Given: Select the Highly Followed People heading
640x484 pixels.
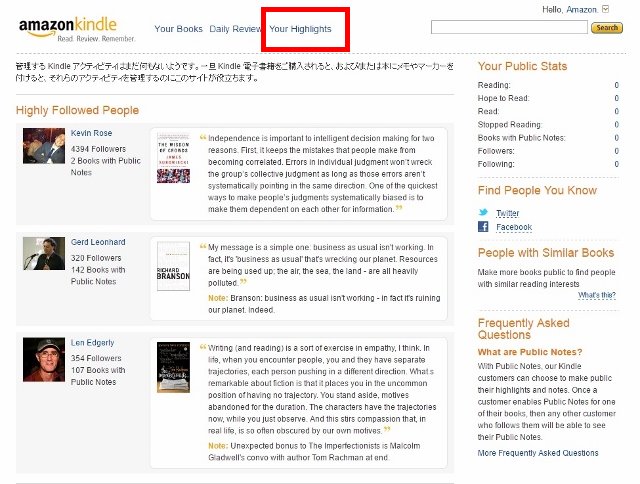Looking at the screenshot, I should (x=77, y=110).
